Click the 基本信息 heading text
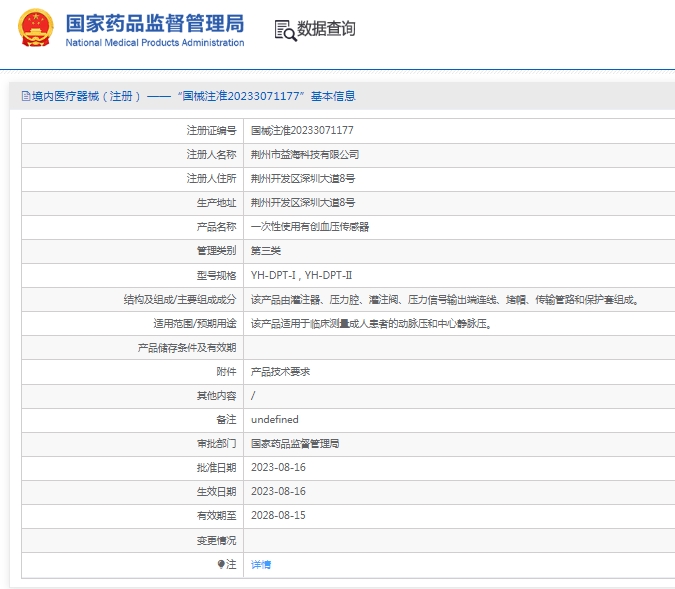This screenshot has height=589, width=675. [x=333, y=96]
